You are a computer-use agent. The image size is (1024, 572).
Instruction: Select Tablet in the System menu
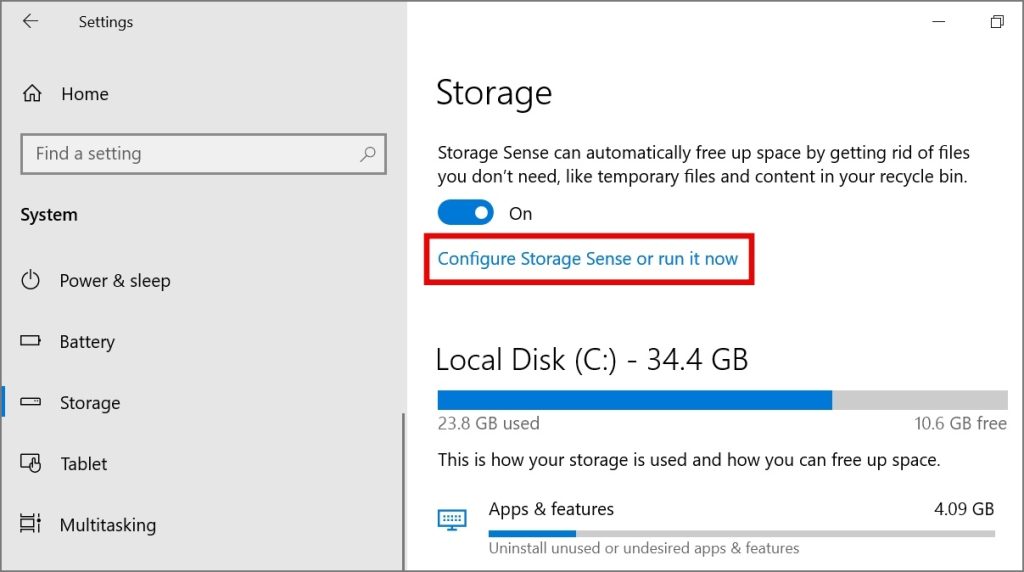coord(84,464)
